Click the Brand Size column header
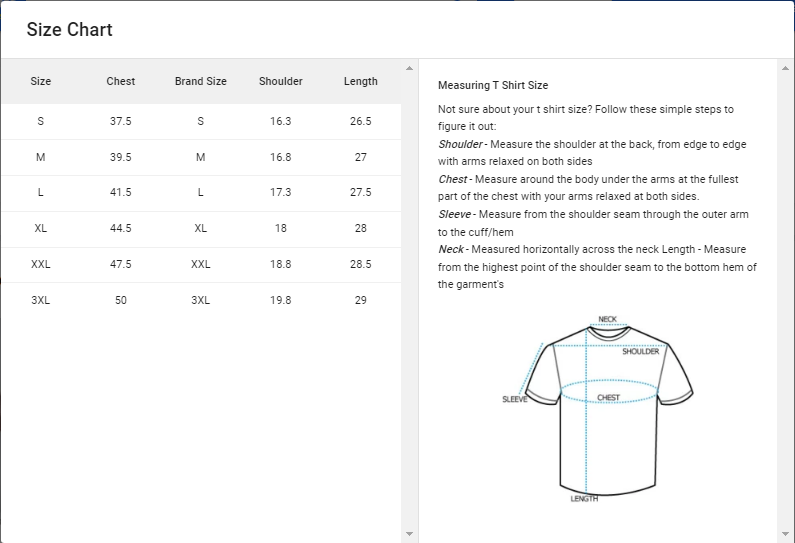The height and width of the screenshot is (543, 795). [x=201, y=81]
